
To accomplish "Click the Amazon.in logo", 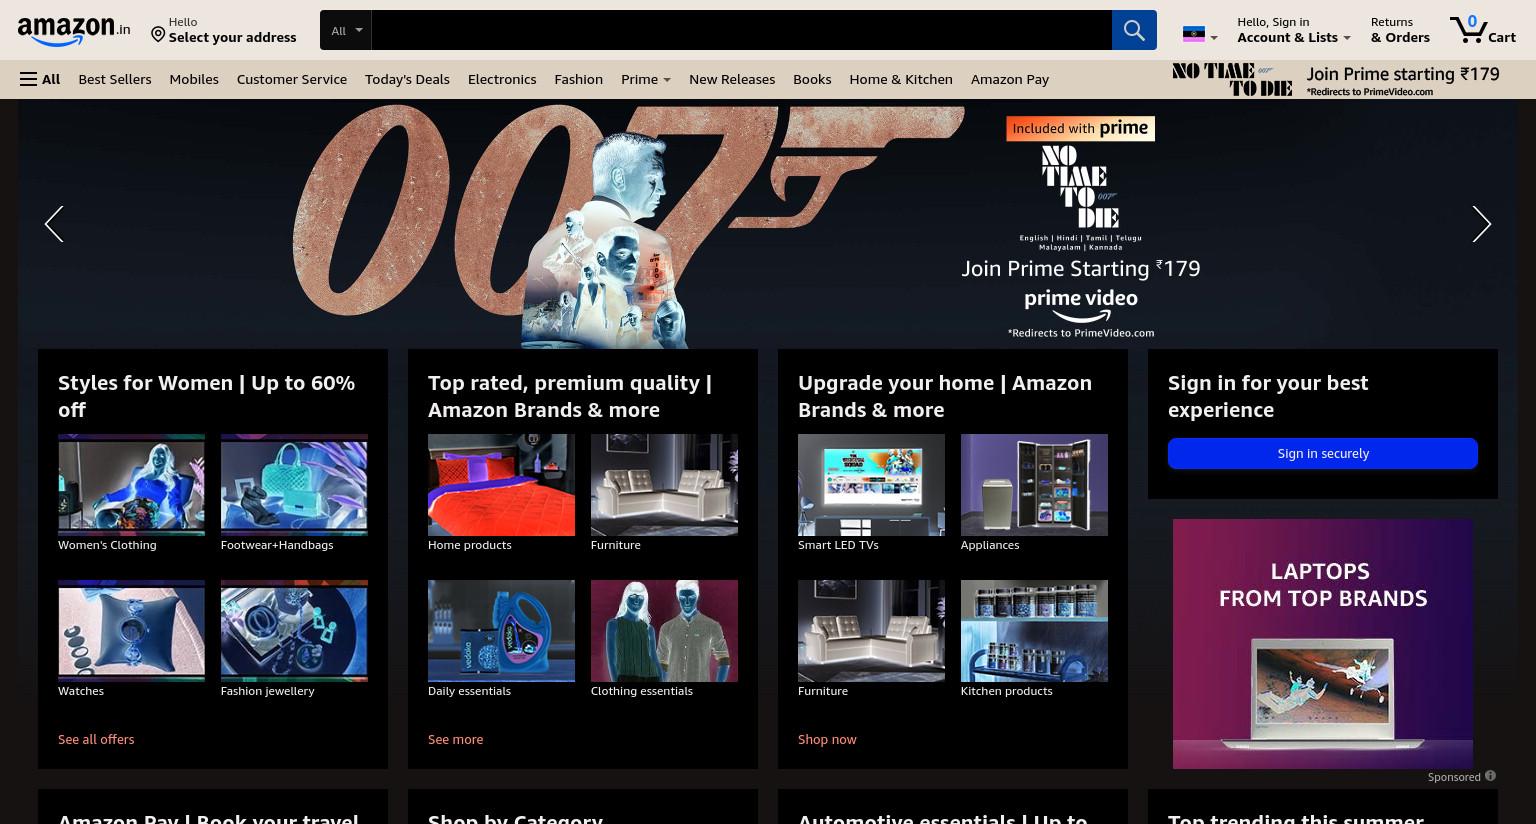I will 74,31.
